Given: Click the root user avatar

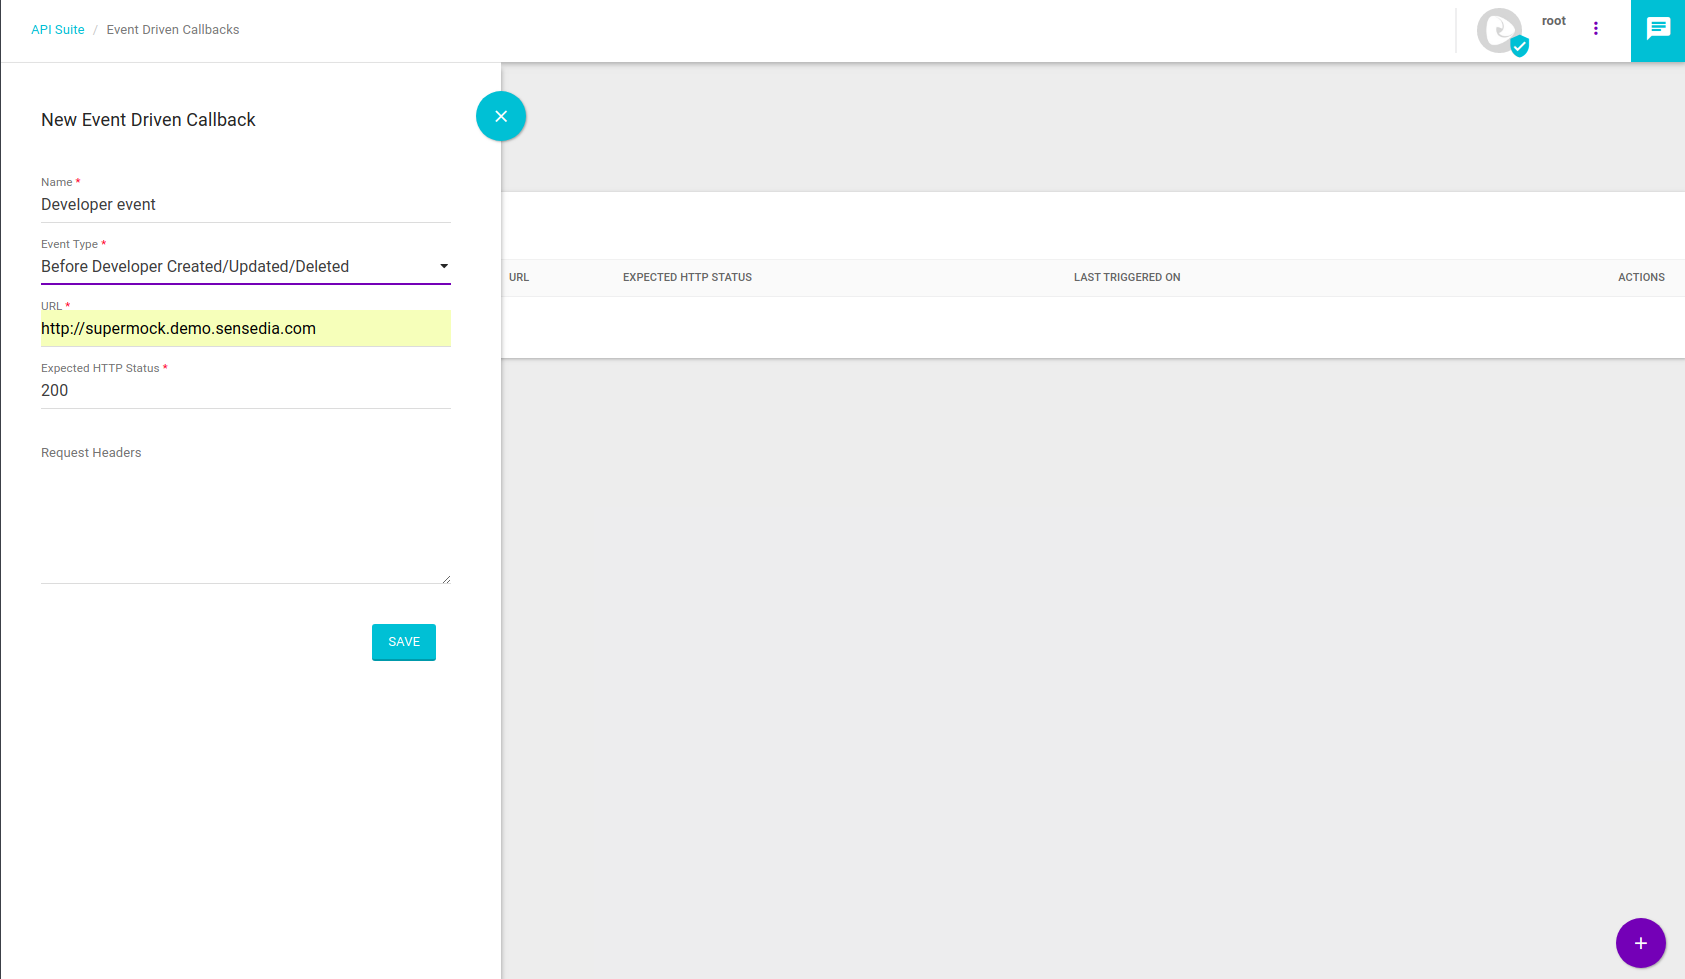Looking at the screenshot, I should pos(1499,31).
